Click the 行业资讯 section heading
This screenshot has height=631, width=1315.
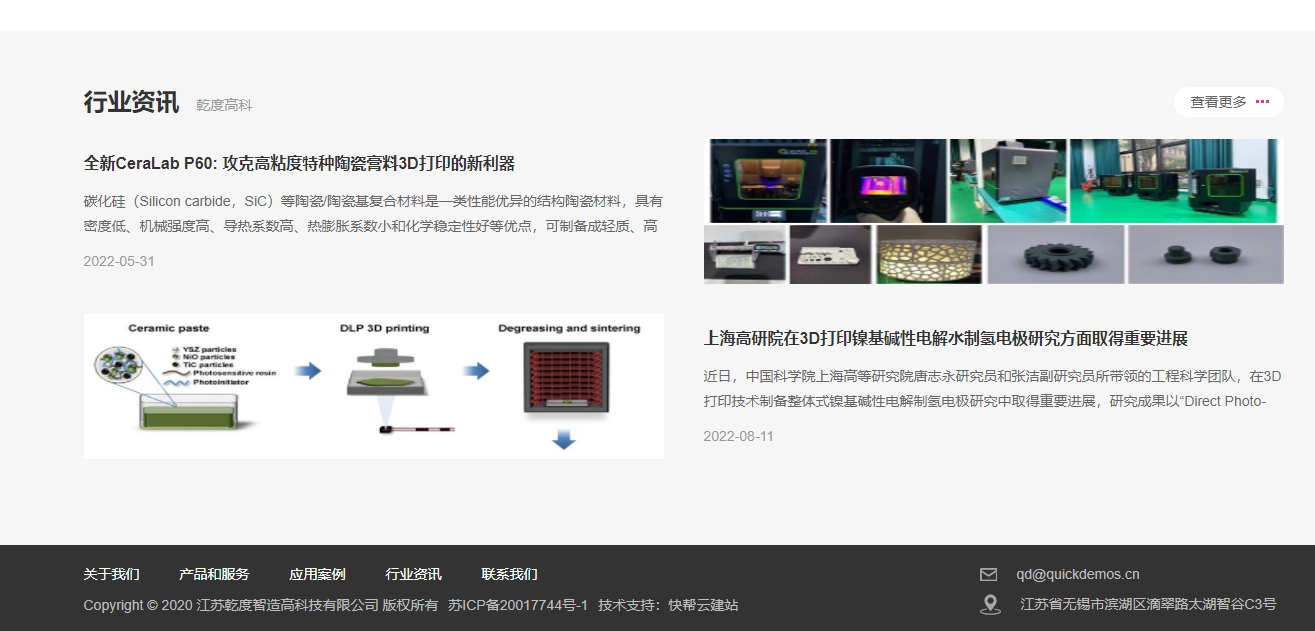[130, 101]
